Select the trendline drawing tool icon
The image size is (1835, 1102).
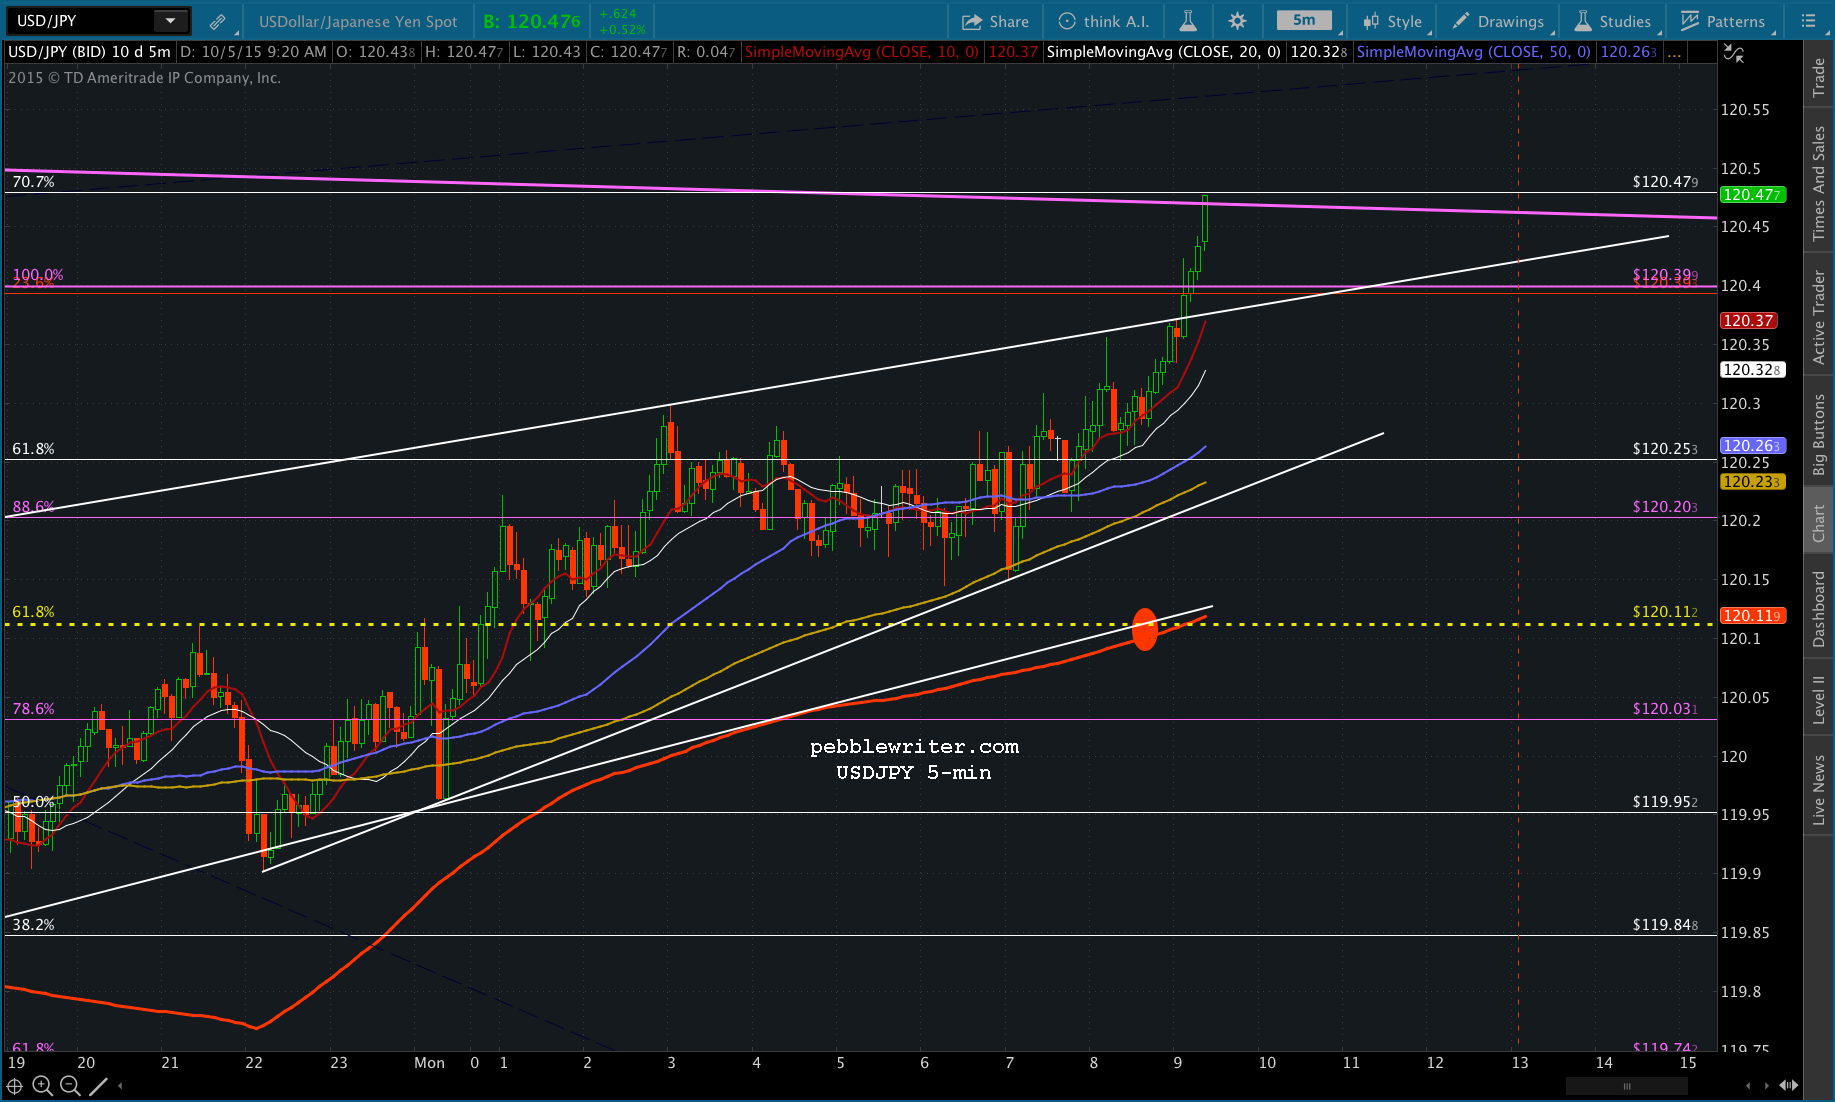pos(98,1086)
